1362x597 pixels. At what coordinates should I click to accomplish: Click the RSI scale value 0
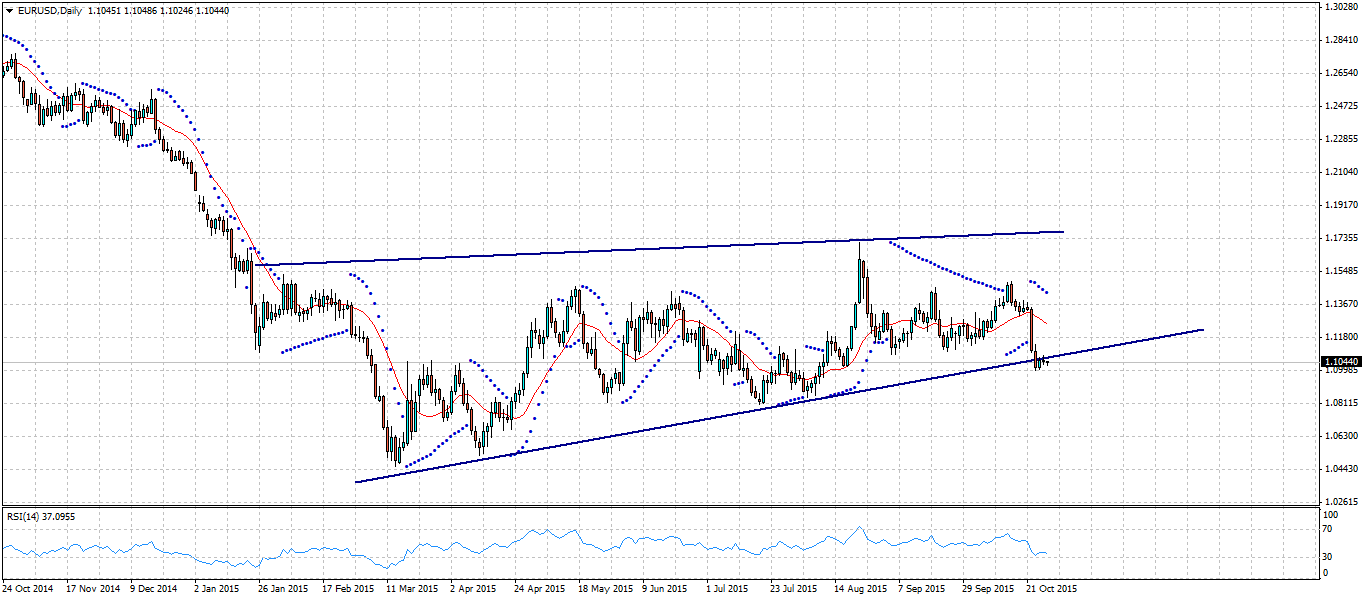tap(1326, 573)
